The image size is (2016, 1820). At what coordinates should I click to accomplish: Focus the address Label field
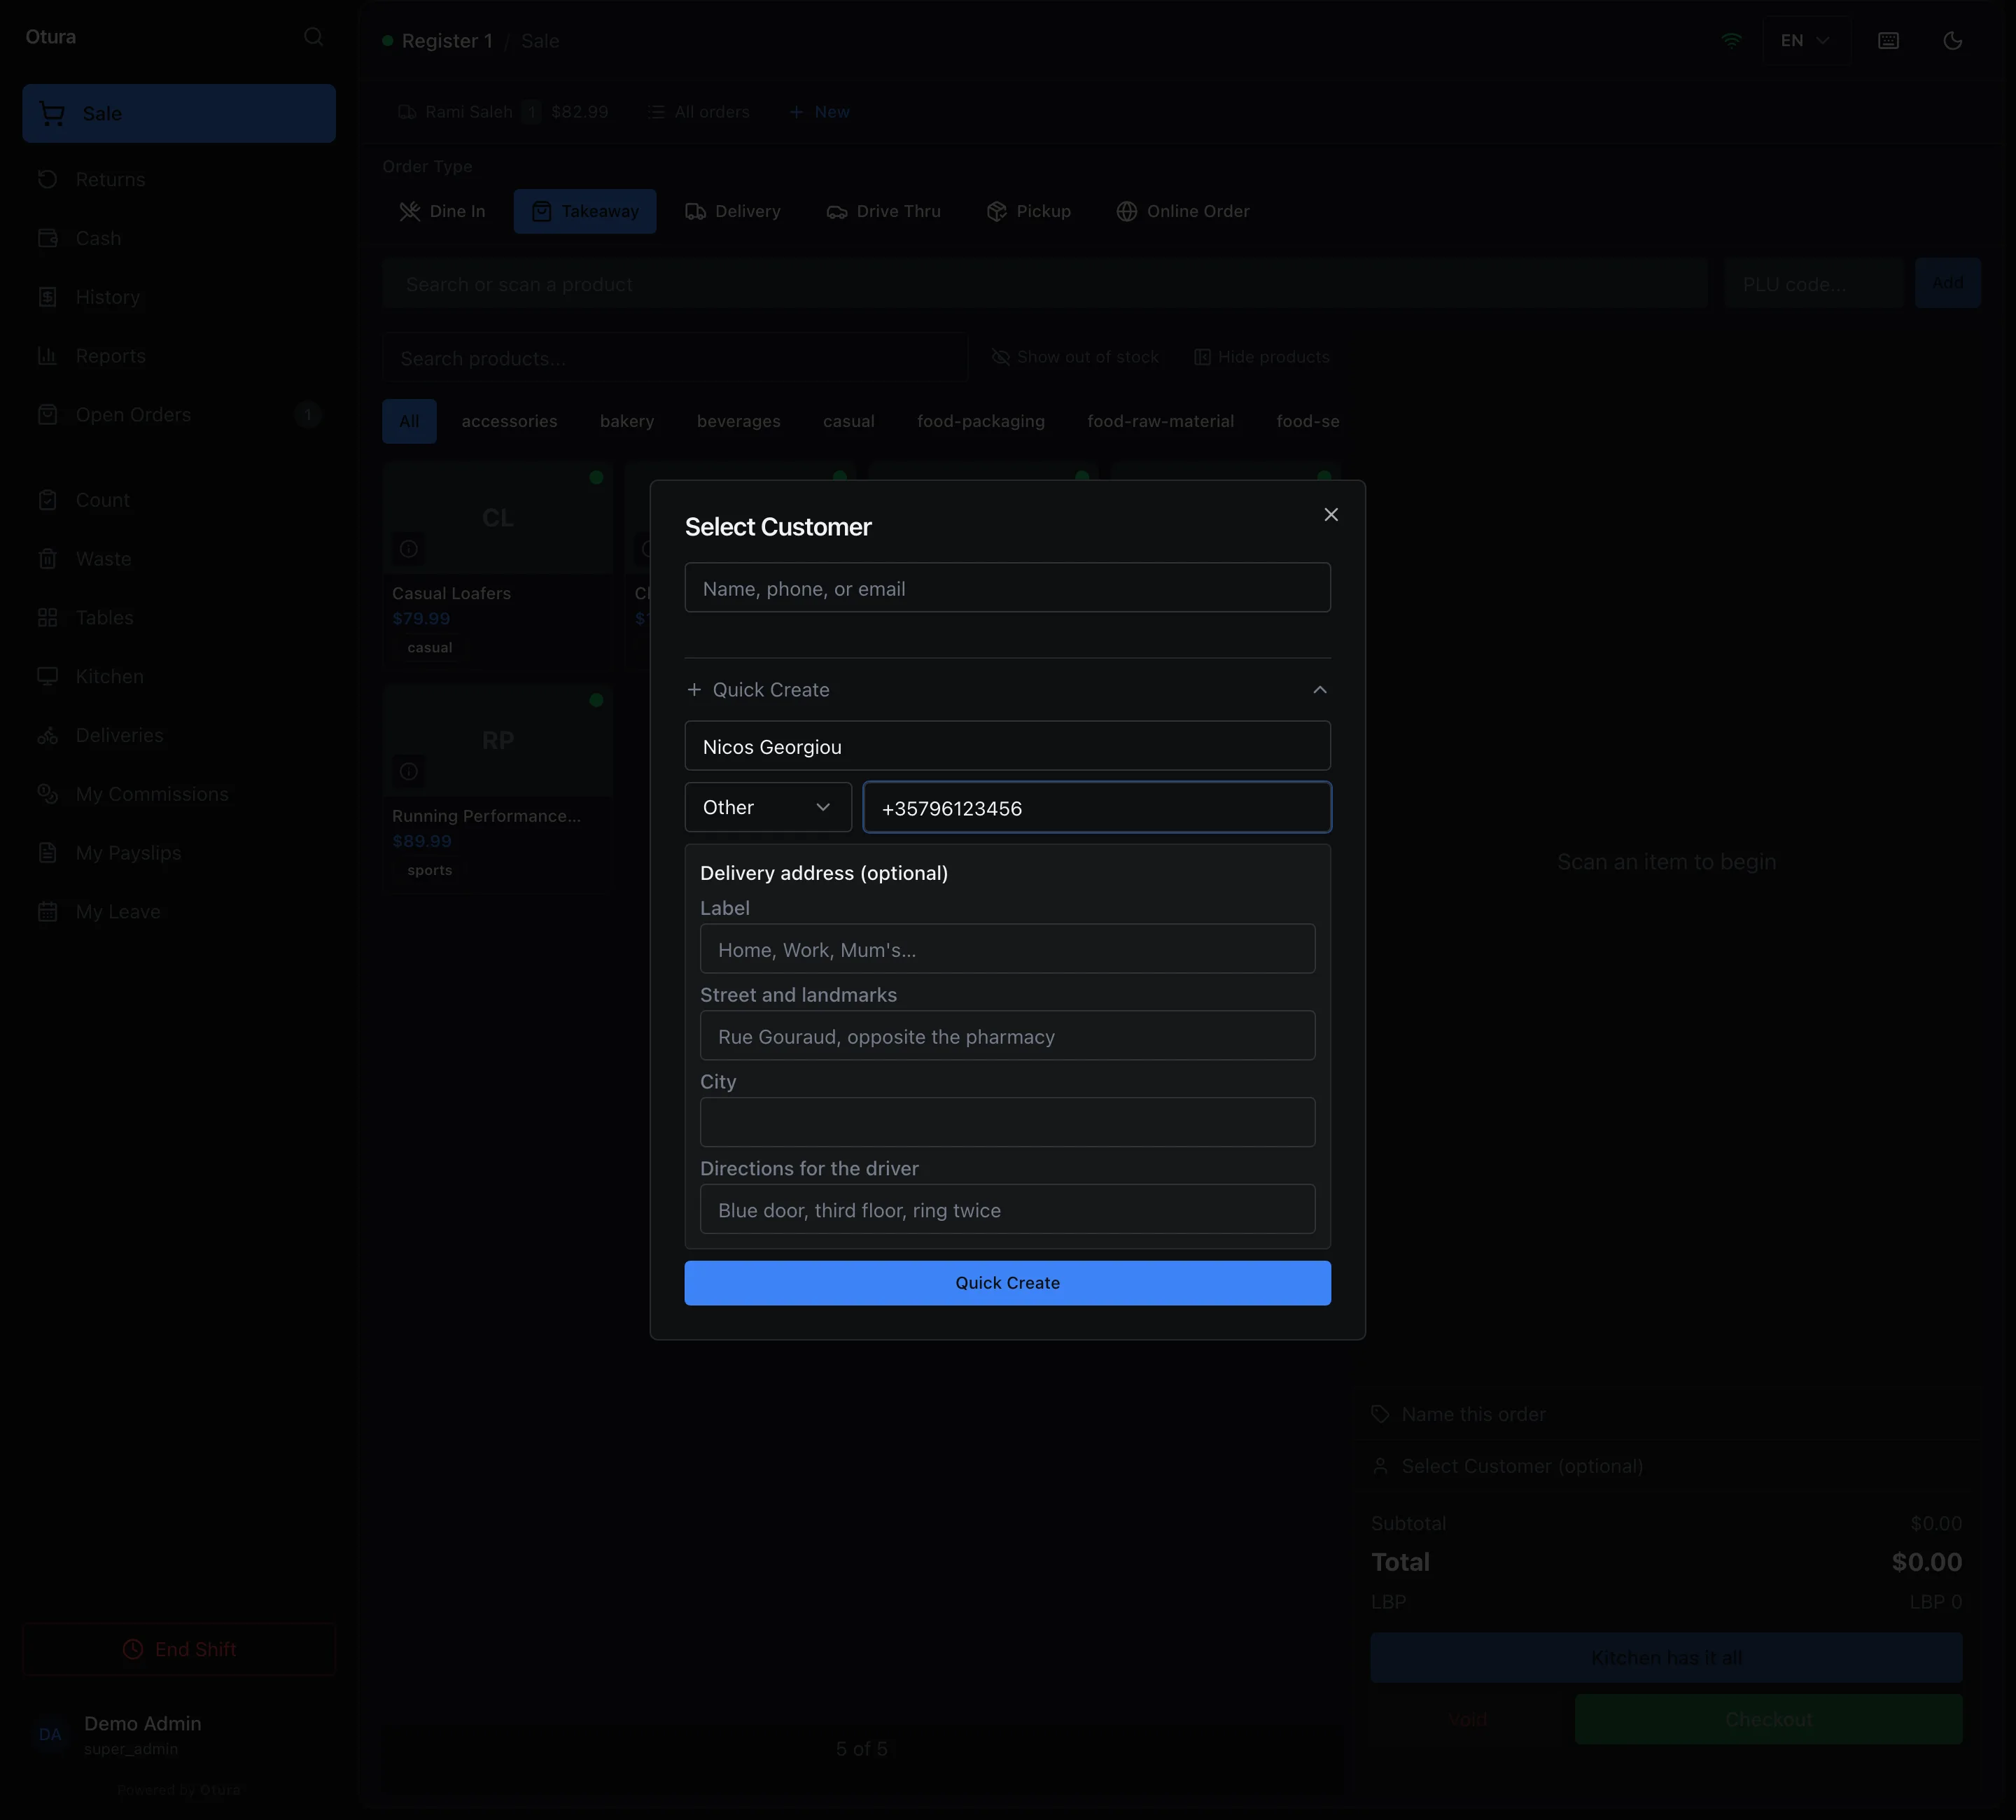(x=1007, y=949)
